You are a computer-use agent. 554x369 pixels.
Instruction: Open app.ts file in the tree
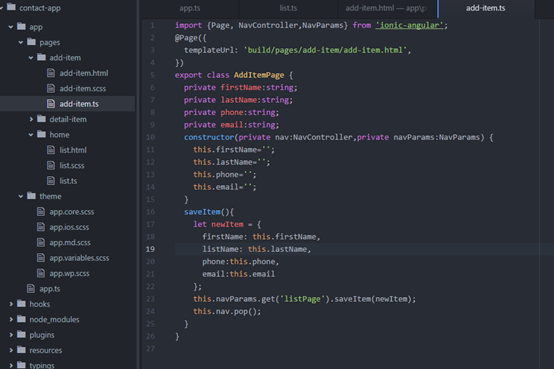[x=50, y=289]
